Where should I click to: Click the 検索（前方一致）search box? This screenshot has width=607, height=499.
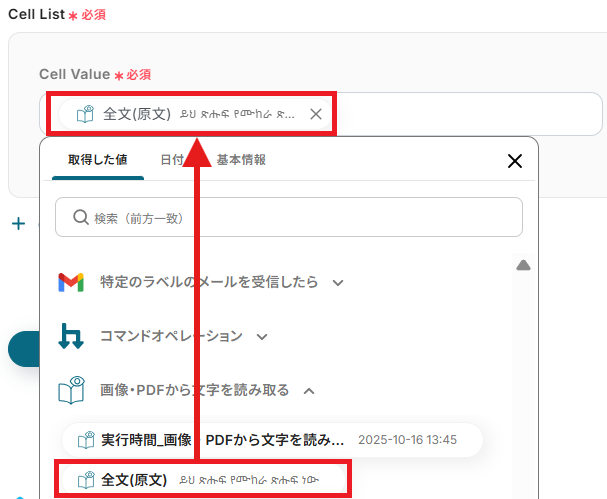point(289,217)
